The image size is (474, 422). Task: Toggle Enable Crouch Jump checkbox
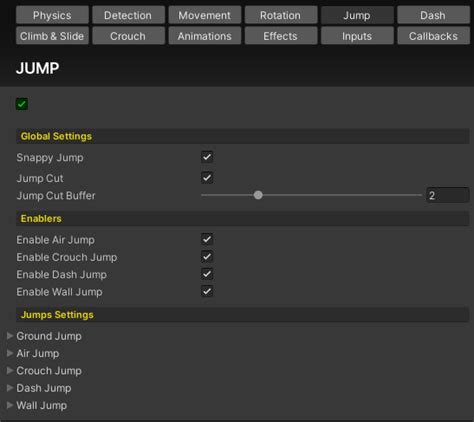(207, 256)
